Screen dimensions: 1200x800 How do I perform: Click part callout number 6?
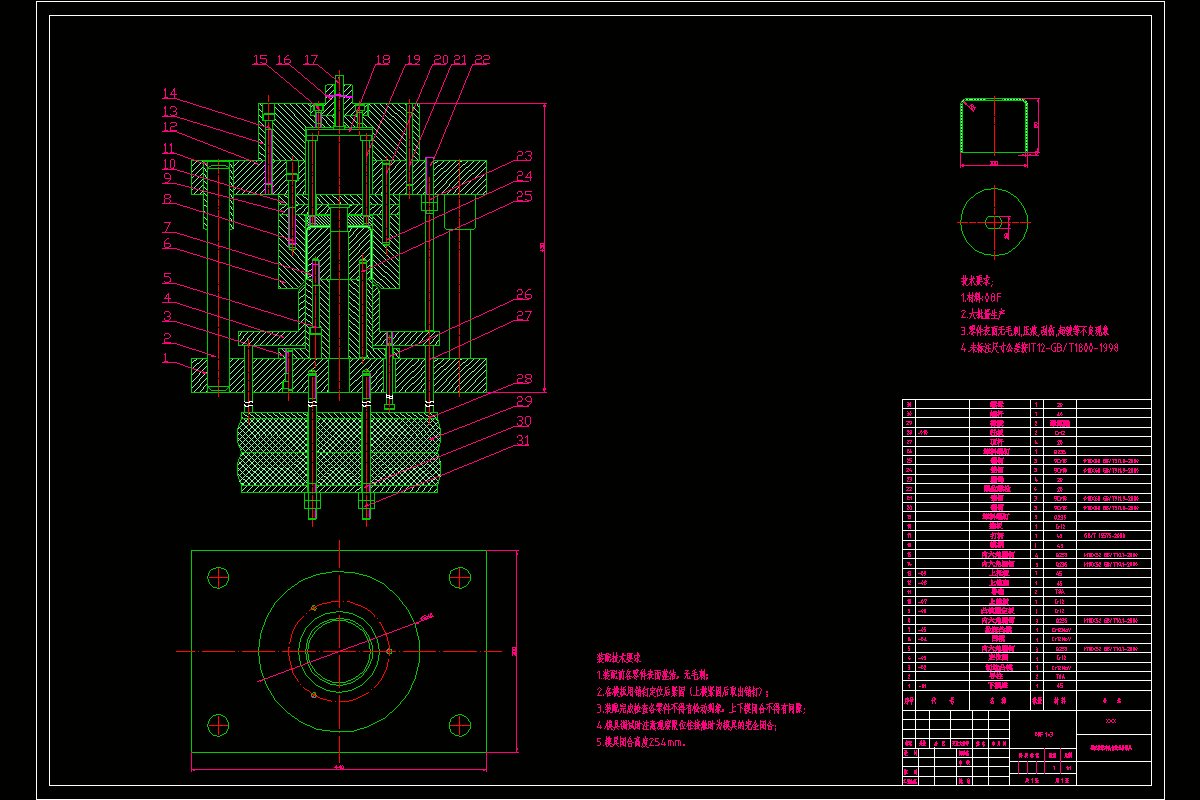[168, 244]
